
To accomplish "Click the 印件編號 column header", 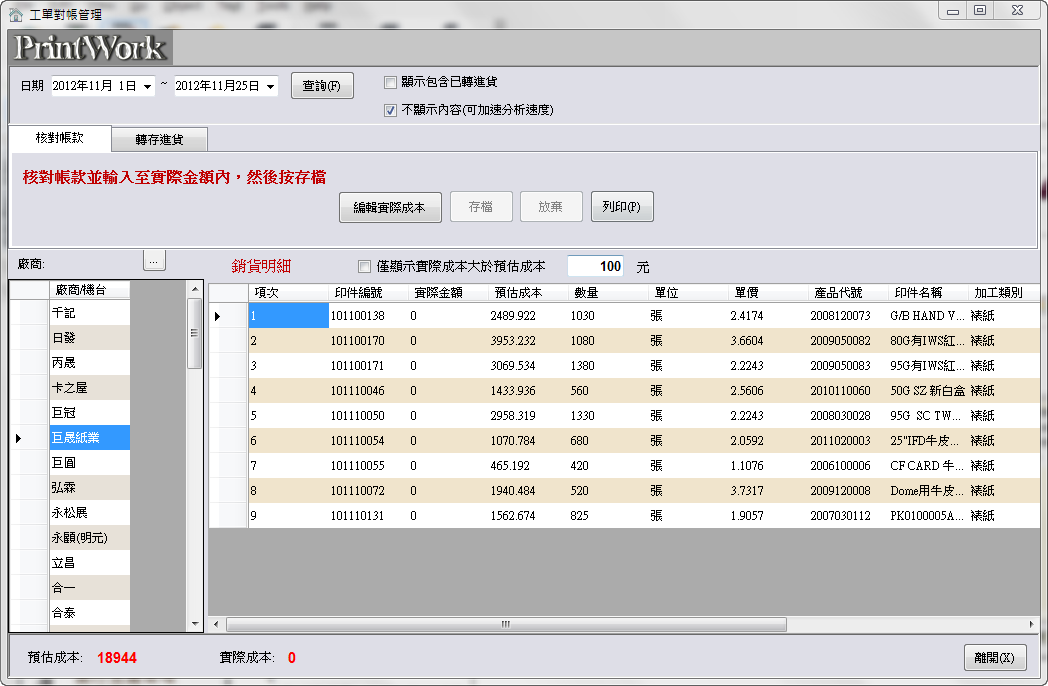I will 368,293.
